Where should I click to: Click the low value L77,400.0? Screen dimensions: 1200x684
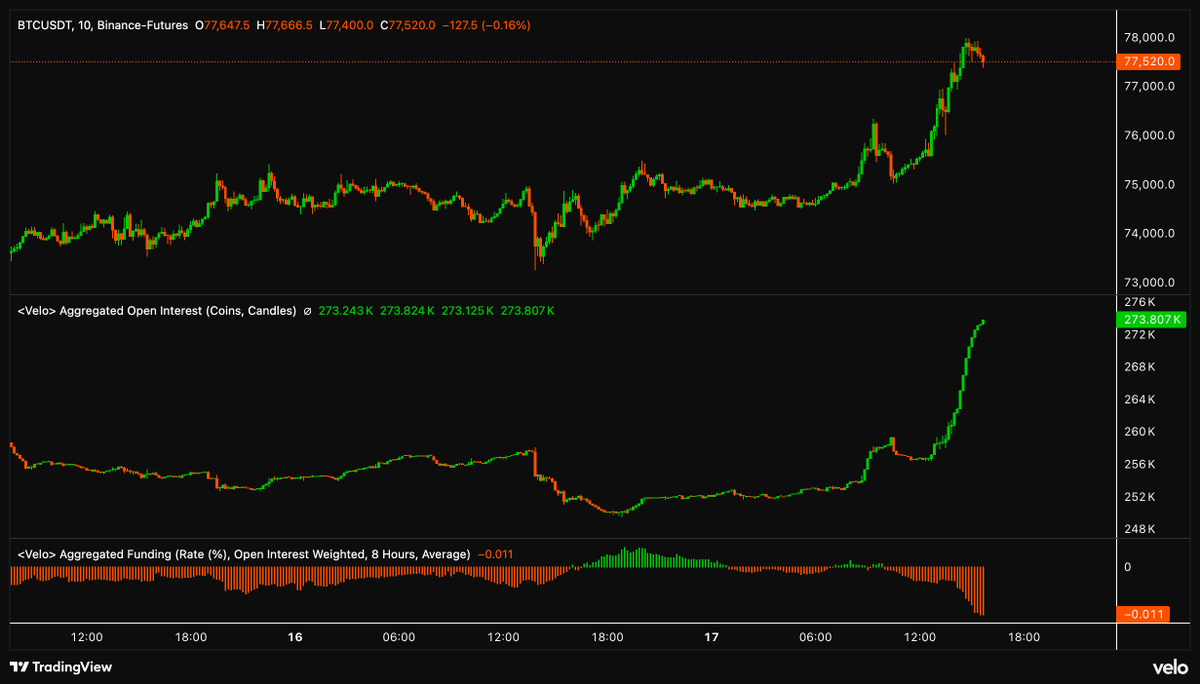(346, 25)
